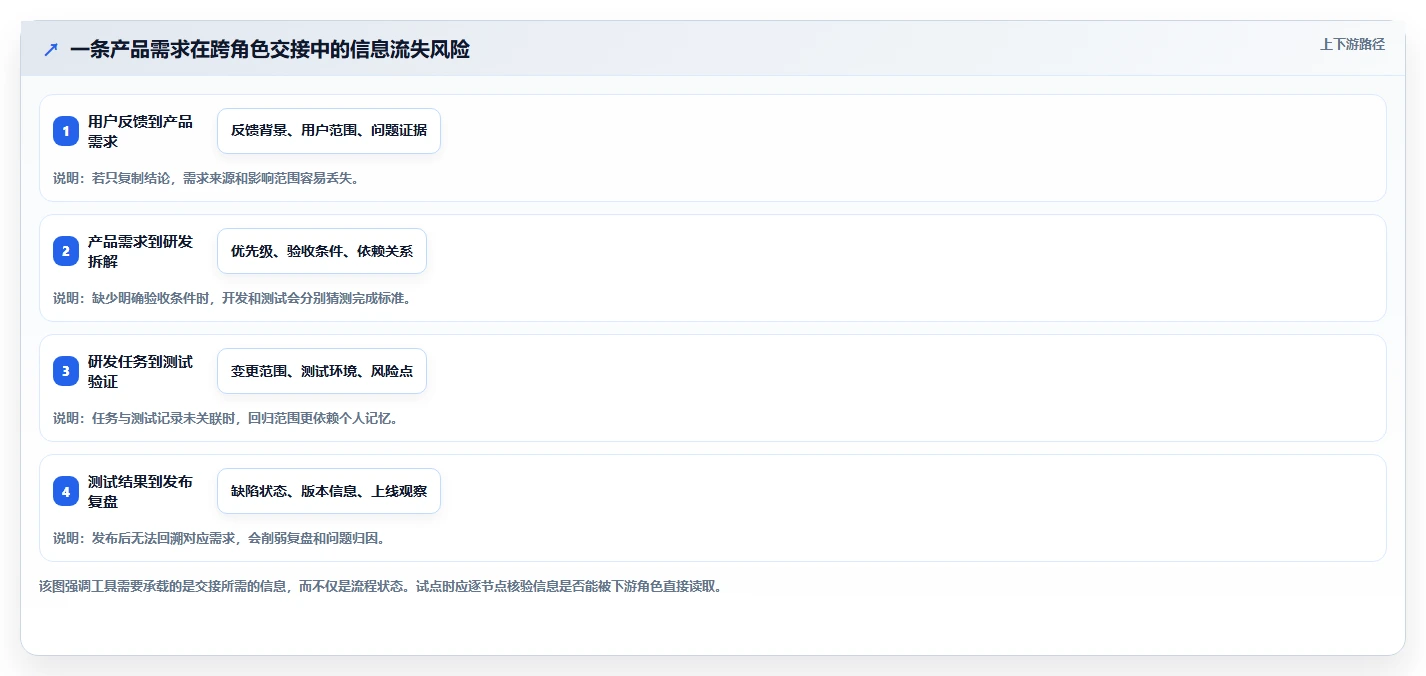Click the title 一条产品需求在跨角色交接中的信息流失风险
The image size is (1426, 676).
[270, 49]
